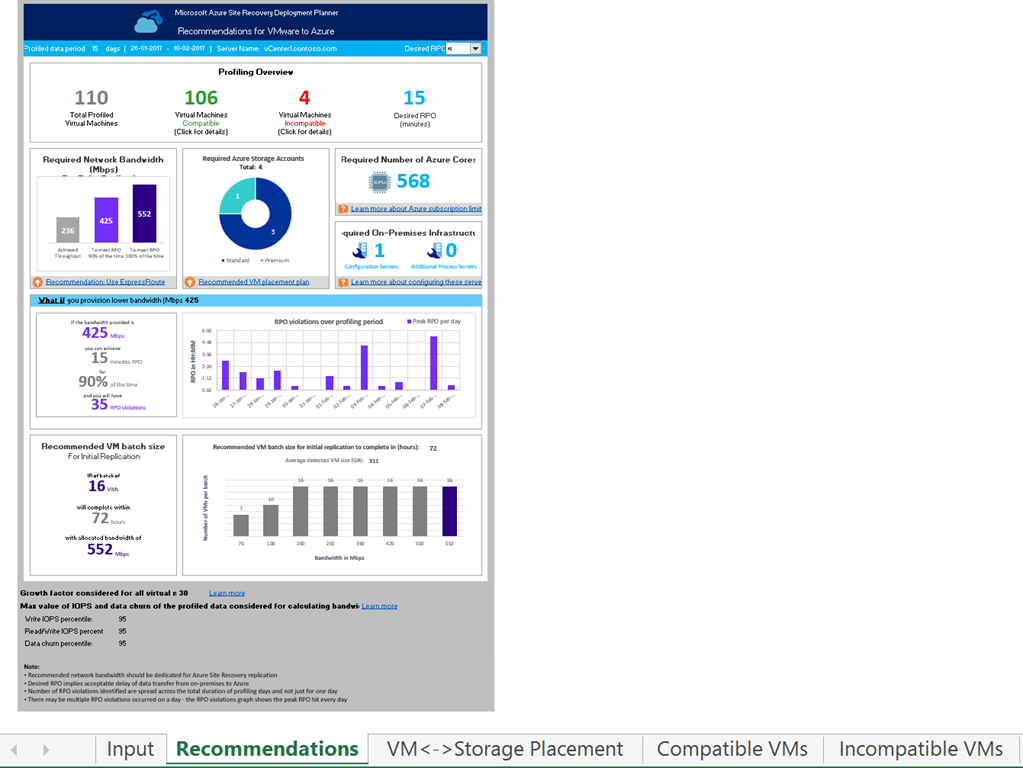This screenshot has width=1023, height=768.
Task: Click the CPU chip icon beside 568
Action: (379, 181)
